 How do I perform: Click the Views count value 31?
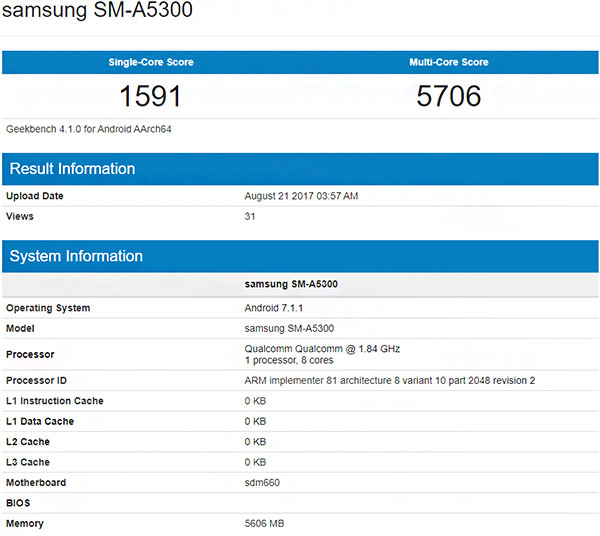click(250, 216)
